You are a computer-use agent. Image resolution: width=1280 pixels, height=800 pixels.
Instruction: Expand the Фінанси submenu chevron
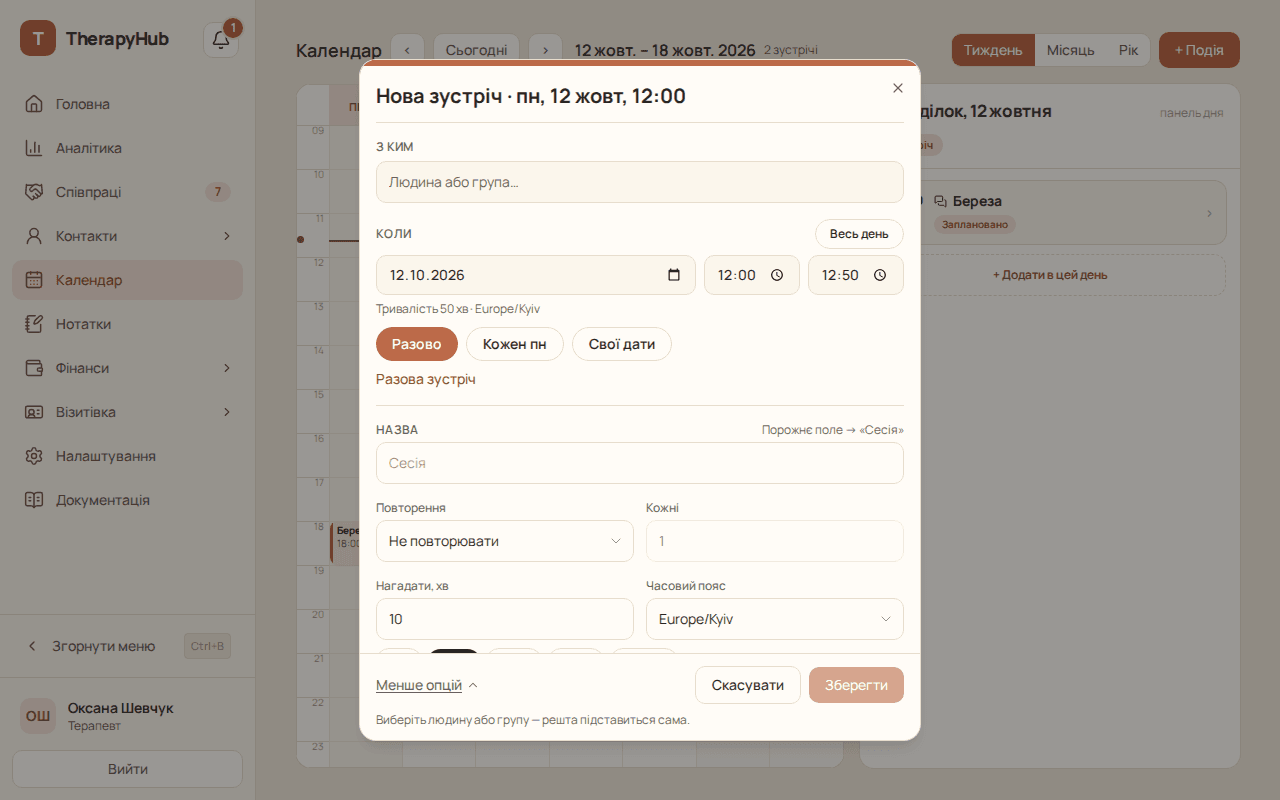(x=227, y=368)
